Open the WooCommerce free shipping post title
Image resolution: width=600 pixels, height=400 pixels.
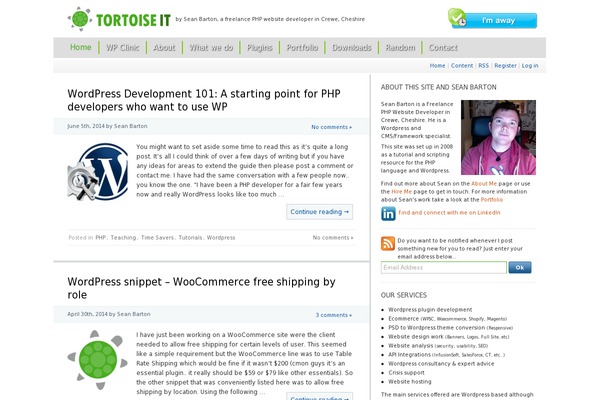[201, 288]
